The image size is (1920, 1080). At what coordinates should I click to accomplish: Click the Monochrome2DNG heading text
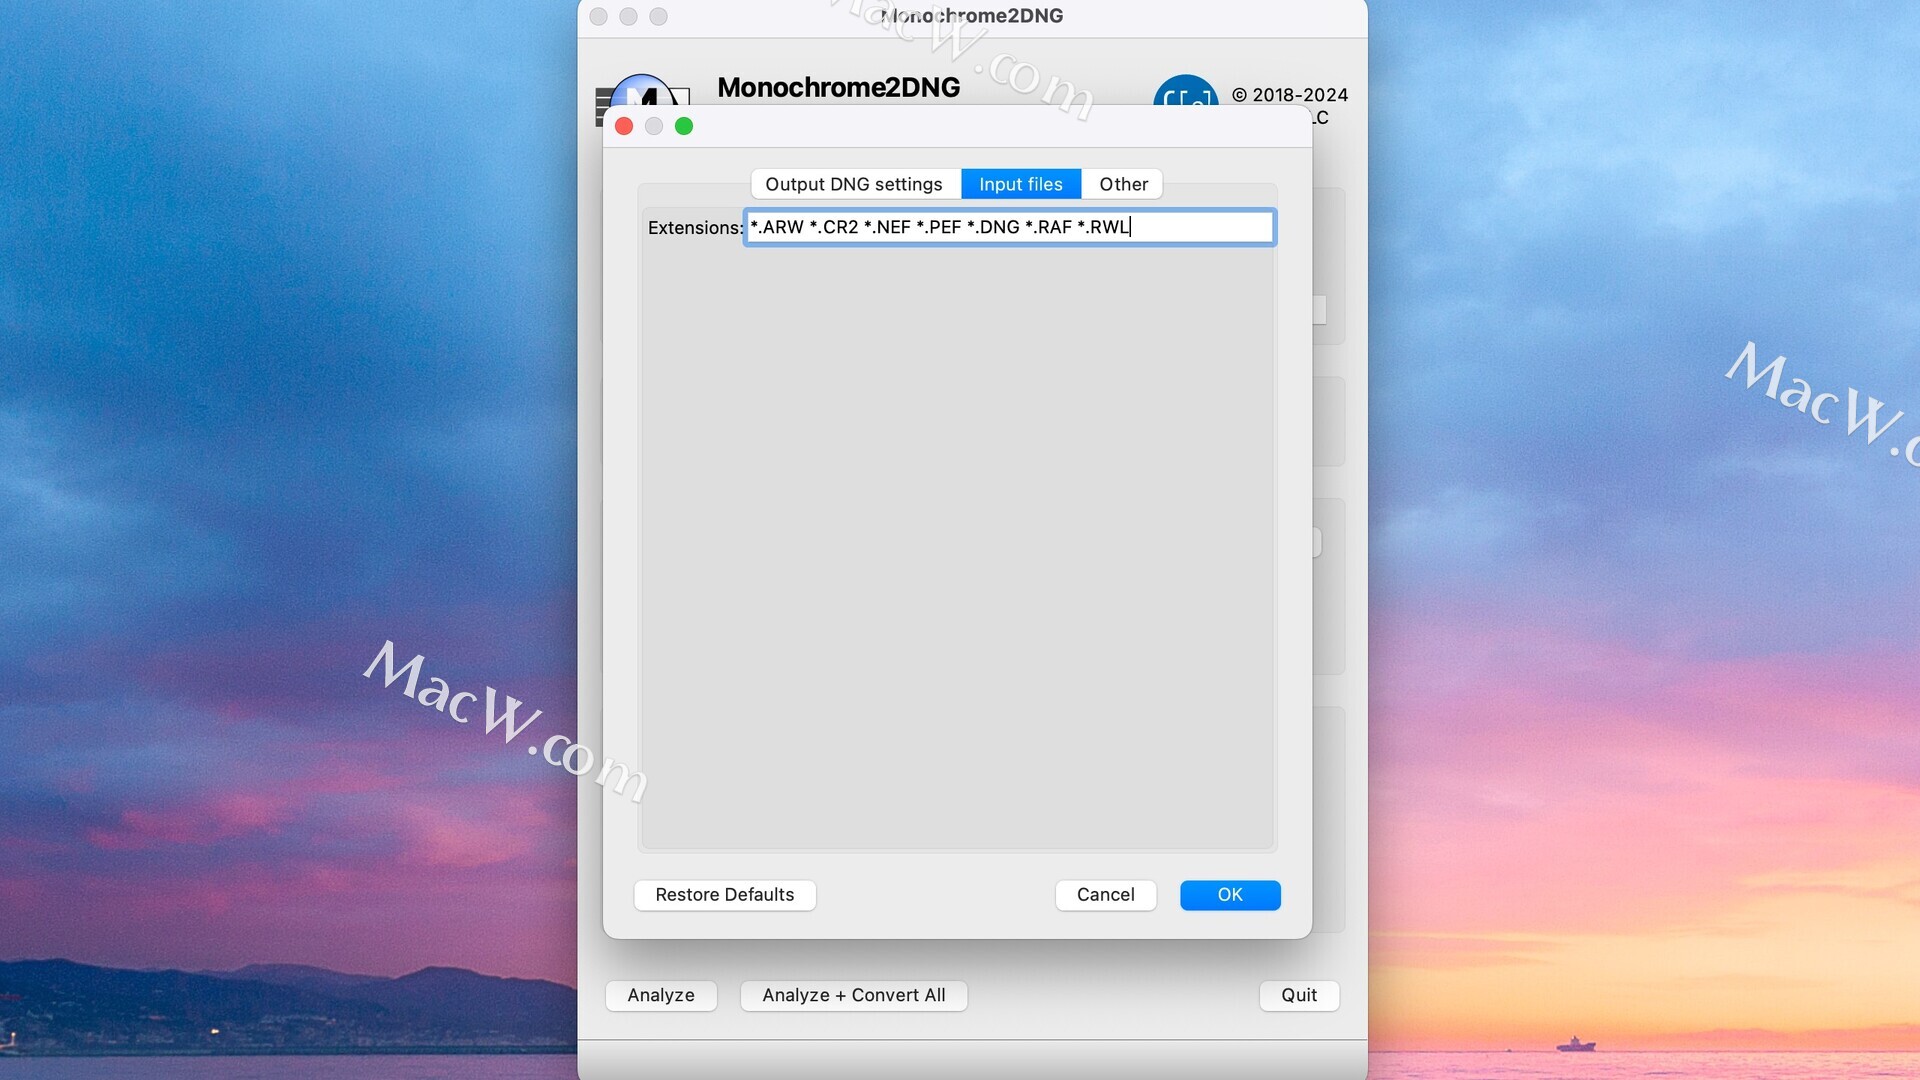click(x=839, y=87)
